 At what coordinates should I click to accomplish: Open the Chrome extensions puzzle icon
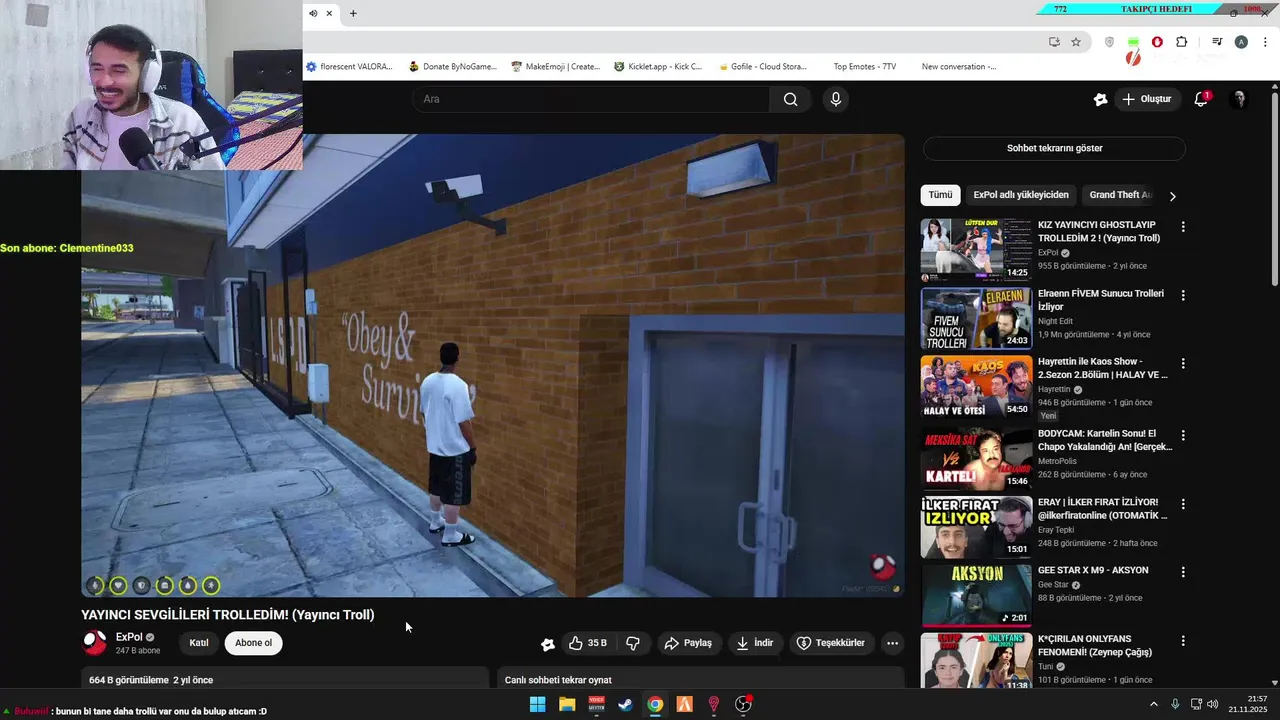click(1181, 42)
